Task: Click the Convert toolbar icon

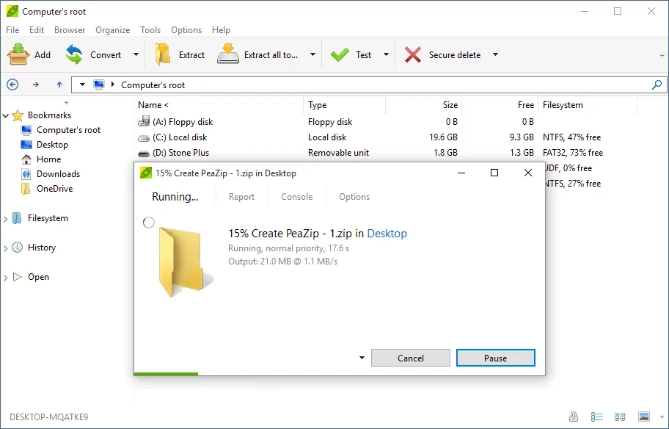Action: (x=75, y=55)
